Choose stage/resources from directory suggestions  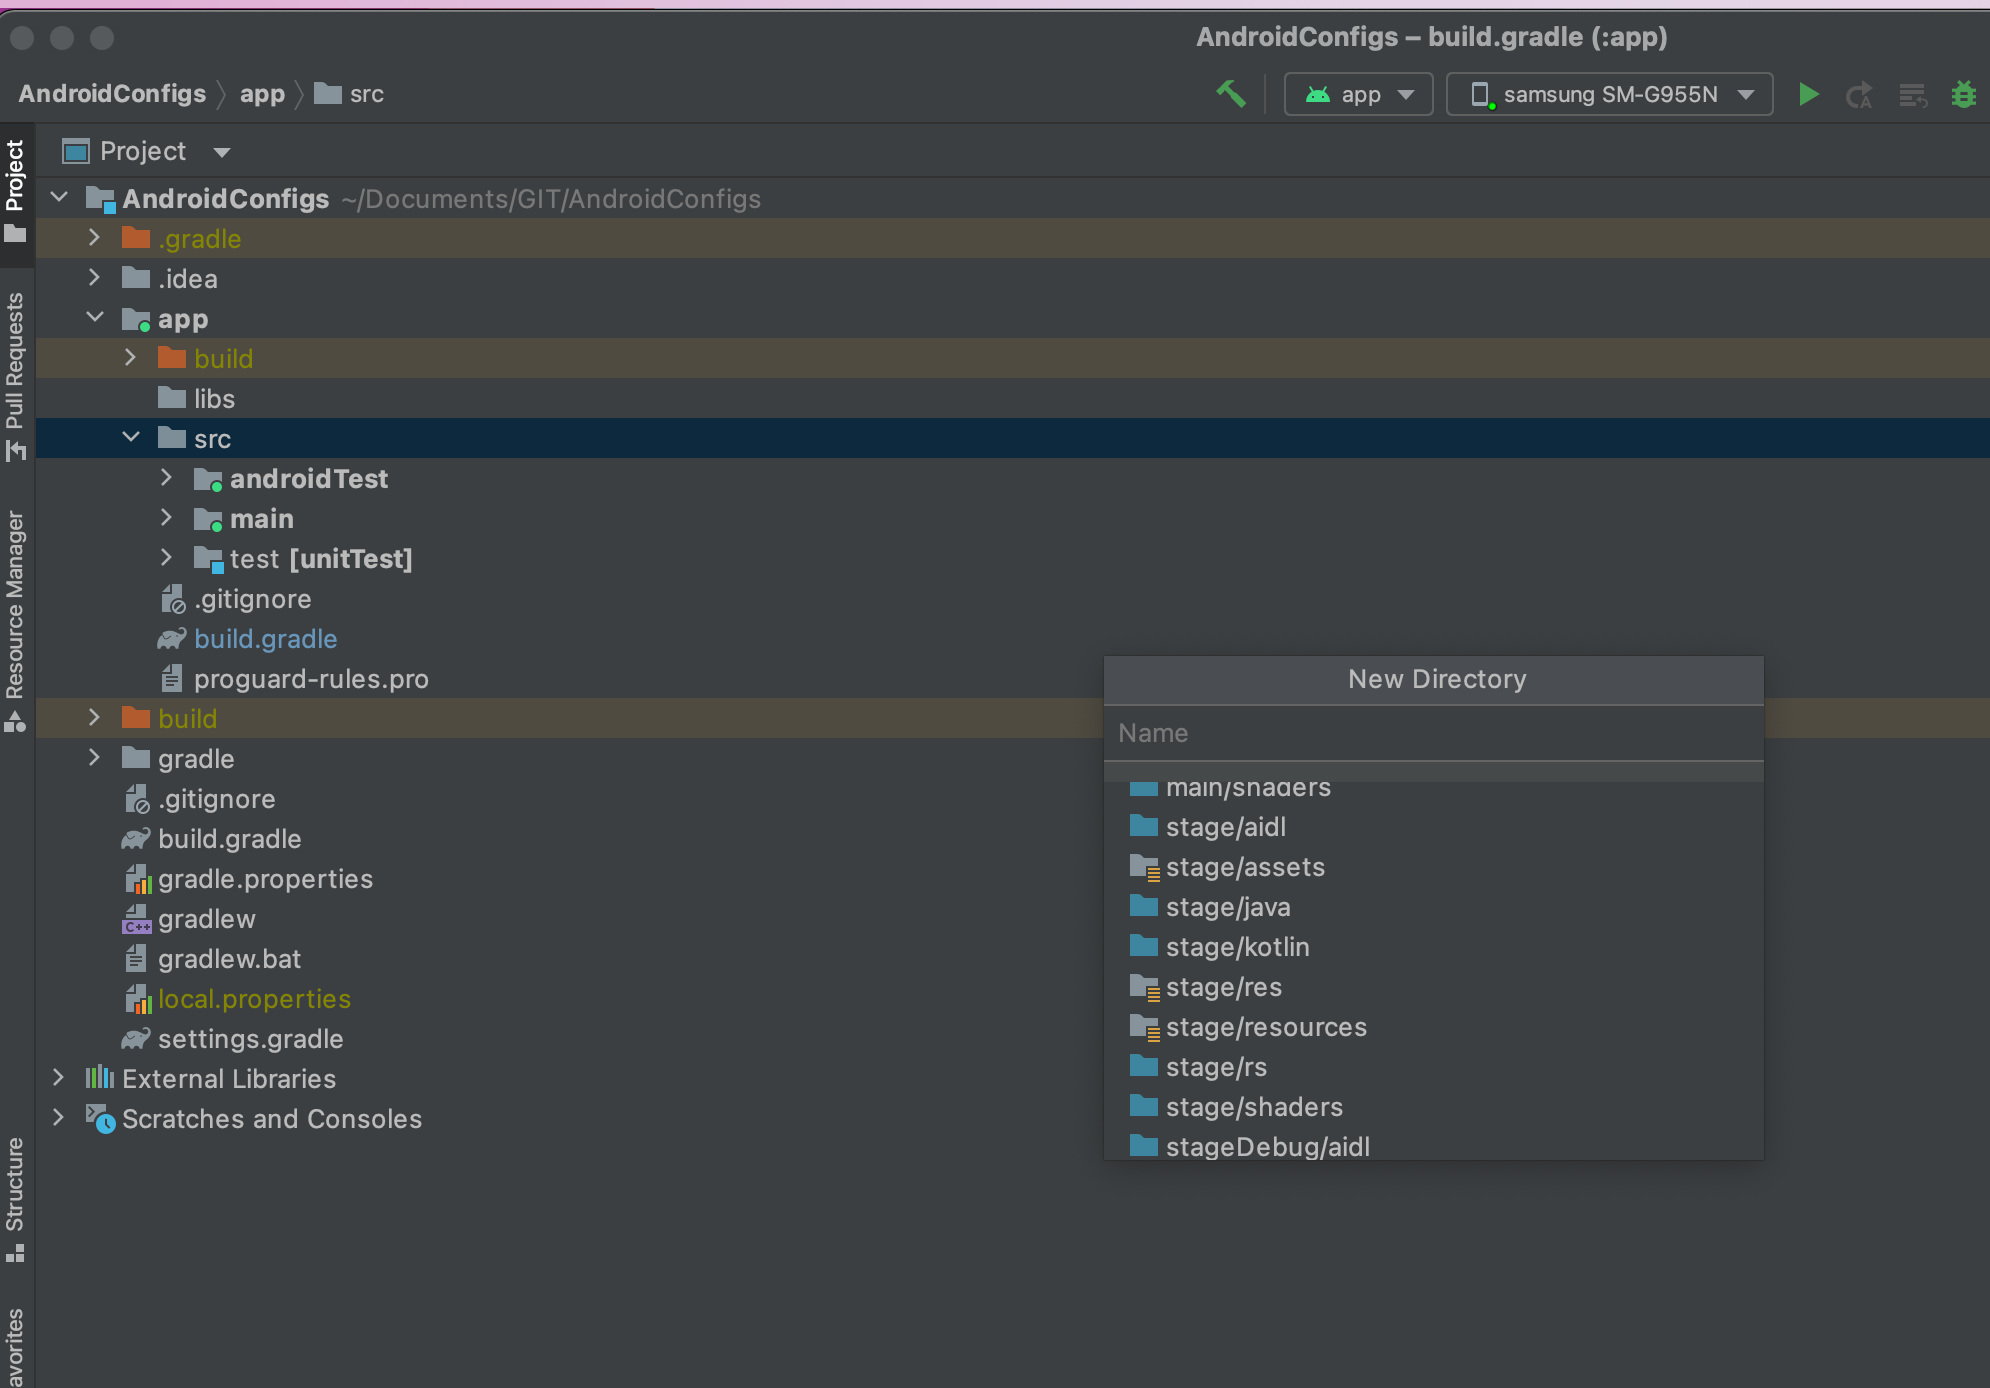coord(1434,1027)
